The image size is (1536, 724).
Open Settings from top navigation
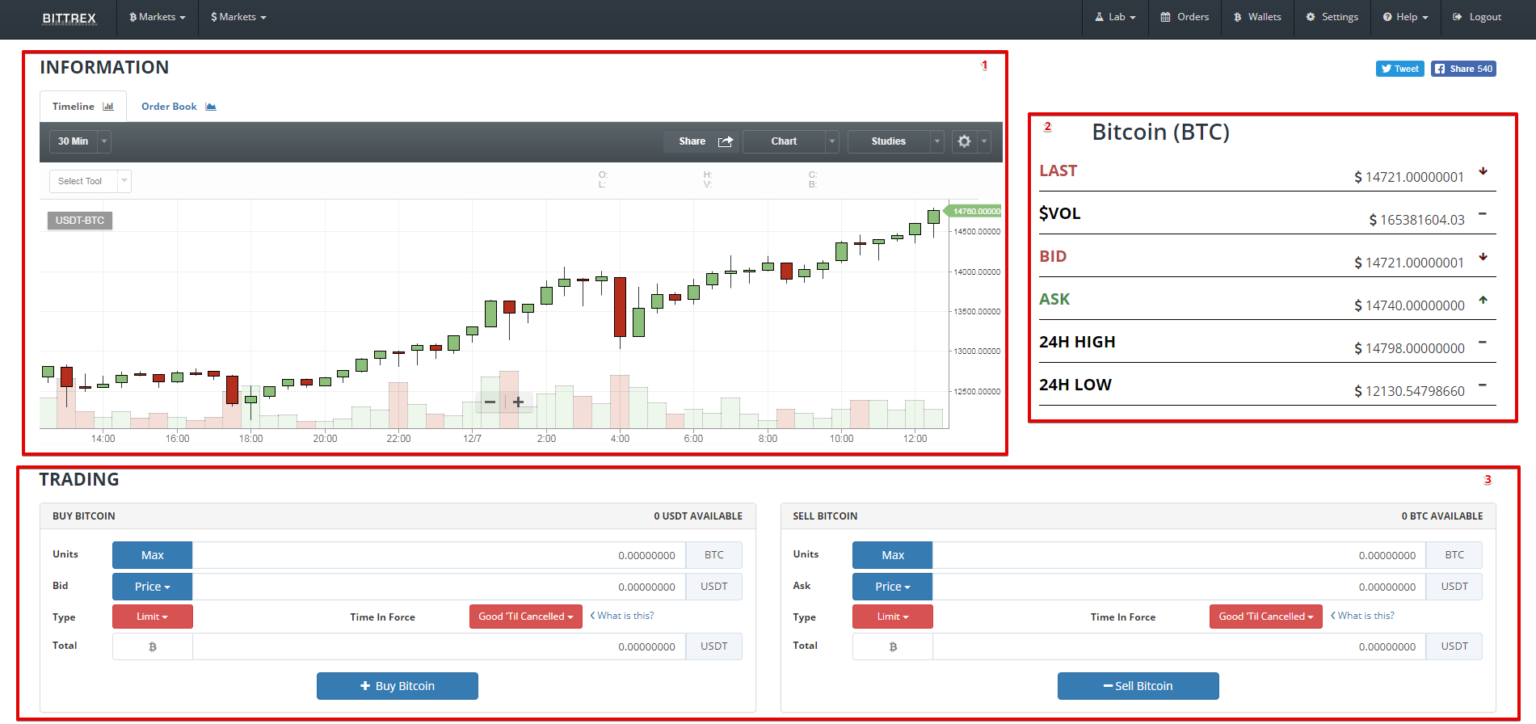coord(1332,17)
